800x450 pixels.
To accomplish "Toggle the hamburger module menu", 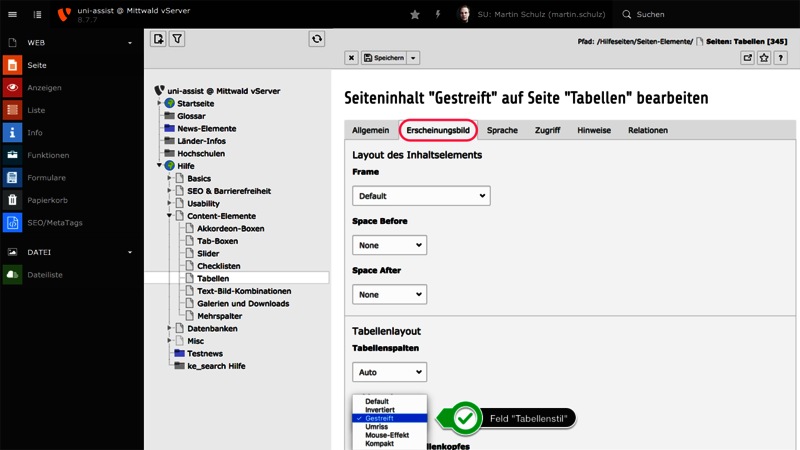I will tap(12, 14).
